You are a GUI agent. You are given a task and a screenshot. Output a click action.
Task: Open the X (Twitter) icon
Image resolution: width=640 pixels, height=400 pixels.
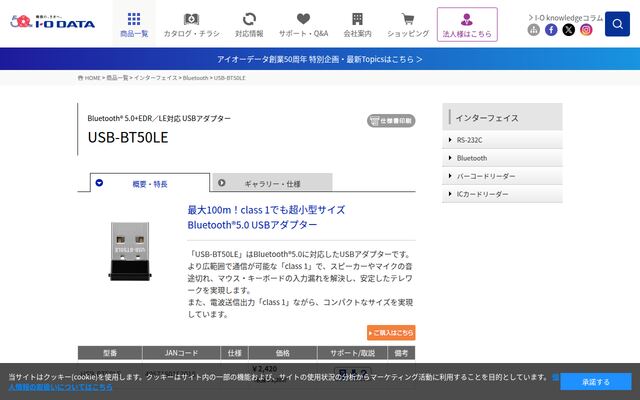click(569, 30)
